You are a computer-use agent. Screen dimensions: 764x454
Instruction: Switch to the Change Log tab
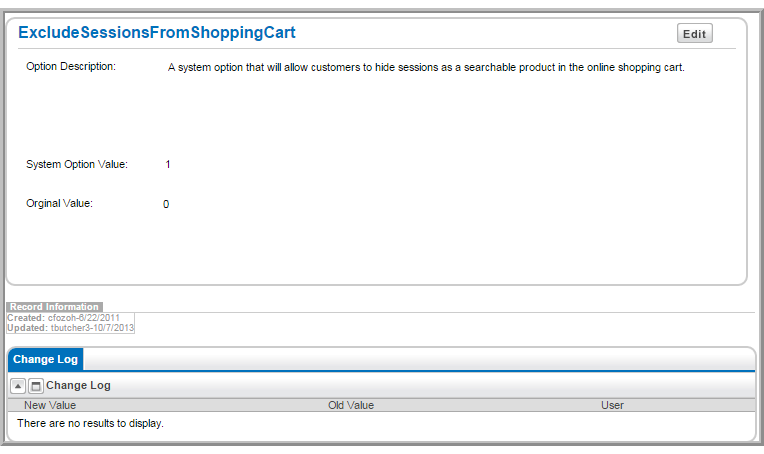pos(45,359)
